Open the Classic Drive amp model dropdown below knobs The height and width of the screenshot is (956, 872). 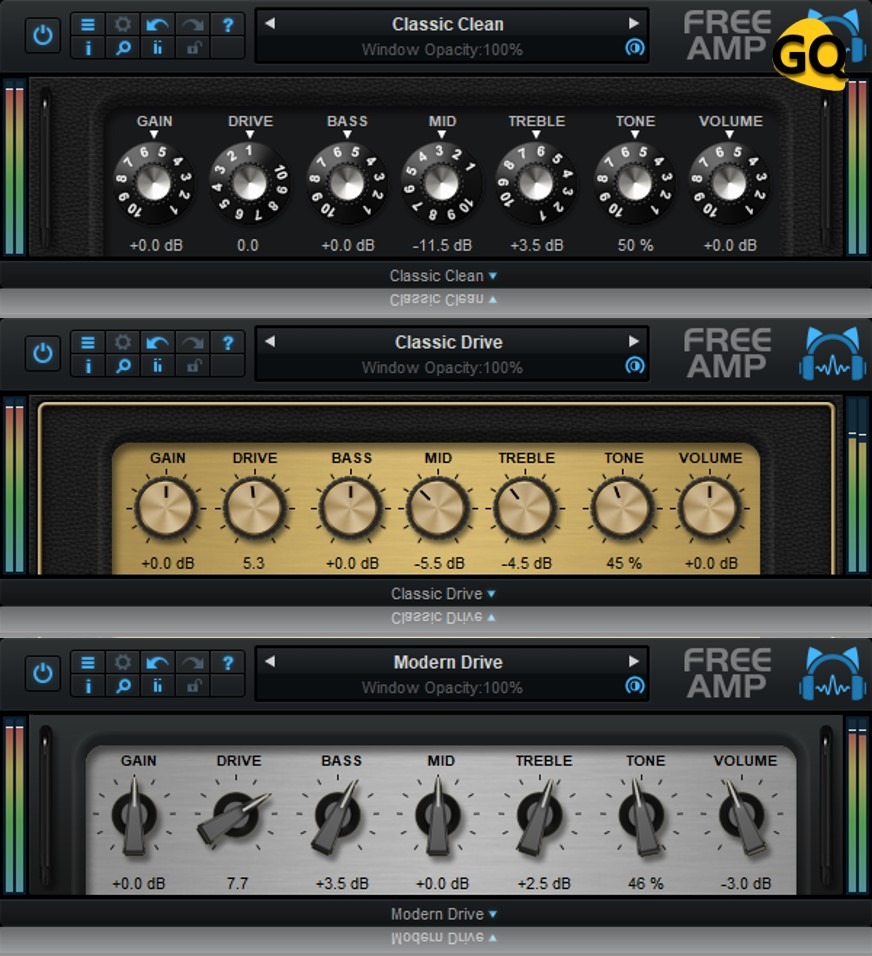(443, 594)
